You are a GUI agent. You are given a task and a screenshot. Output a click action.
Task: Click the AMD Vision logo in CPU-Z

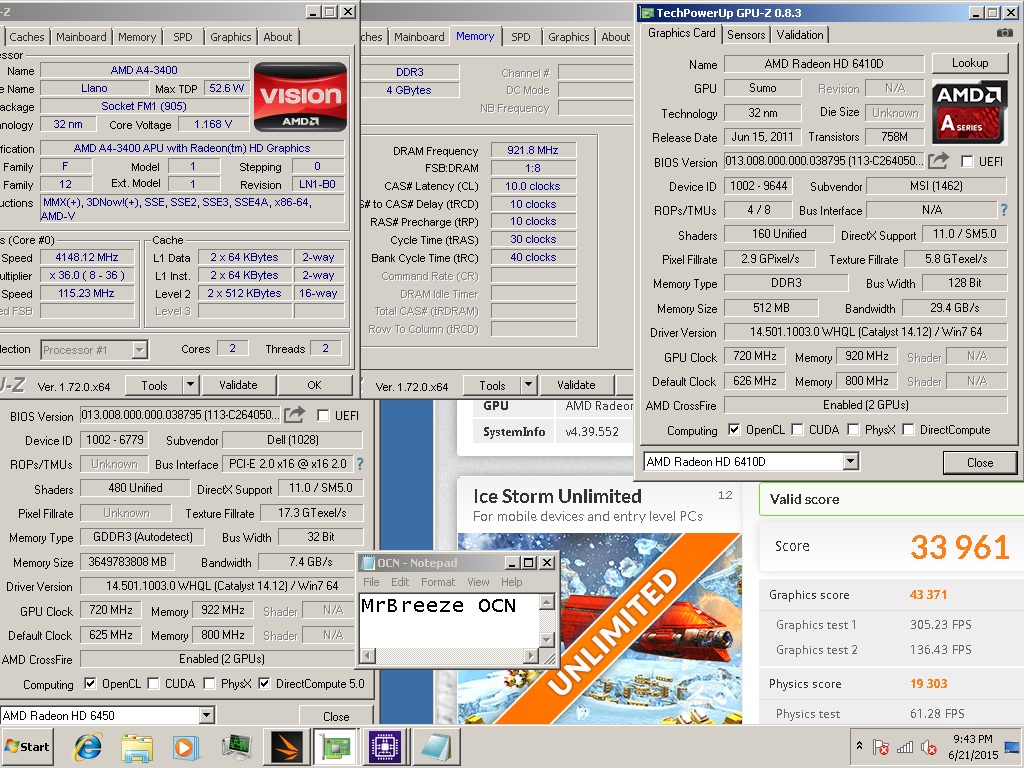point(300,97)
